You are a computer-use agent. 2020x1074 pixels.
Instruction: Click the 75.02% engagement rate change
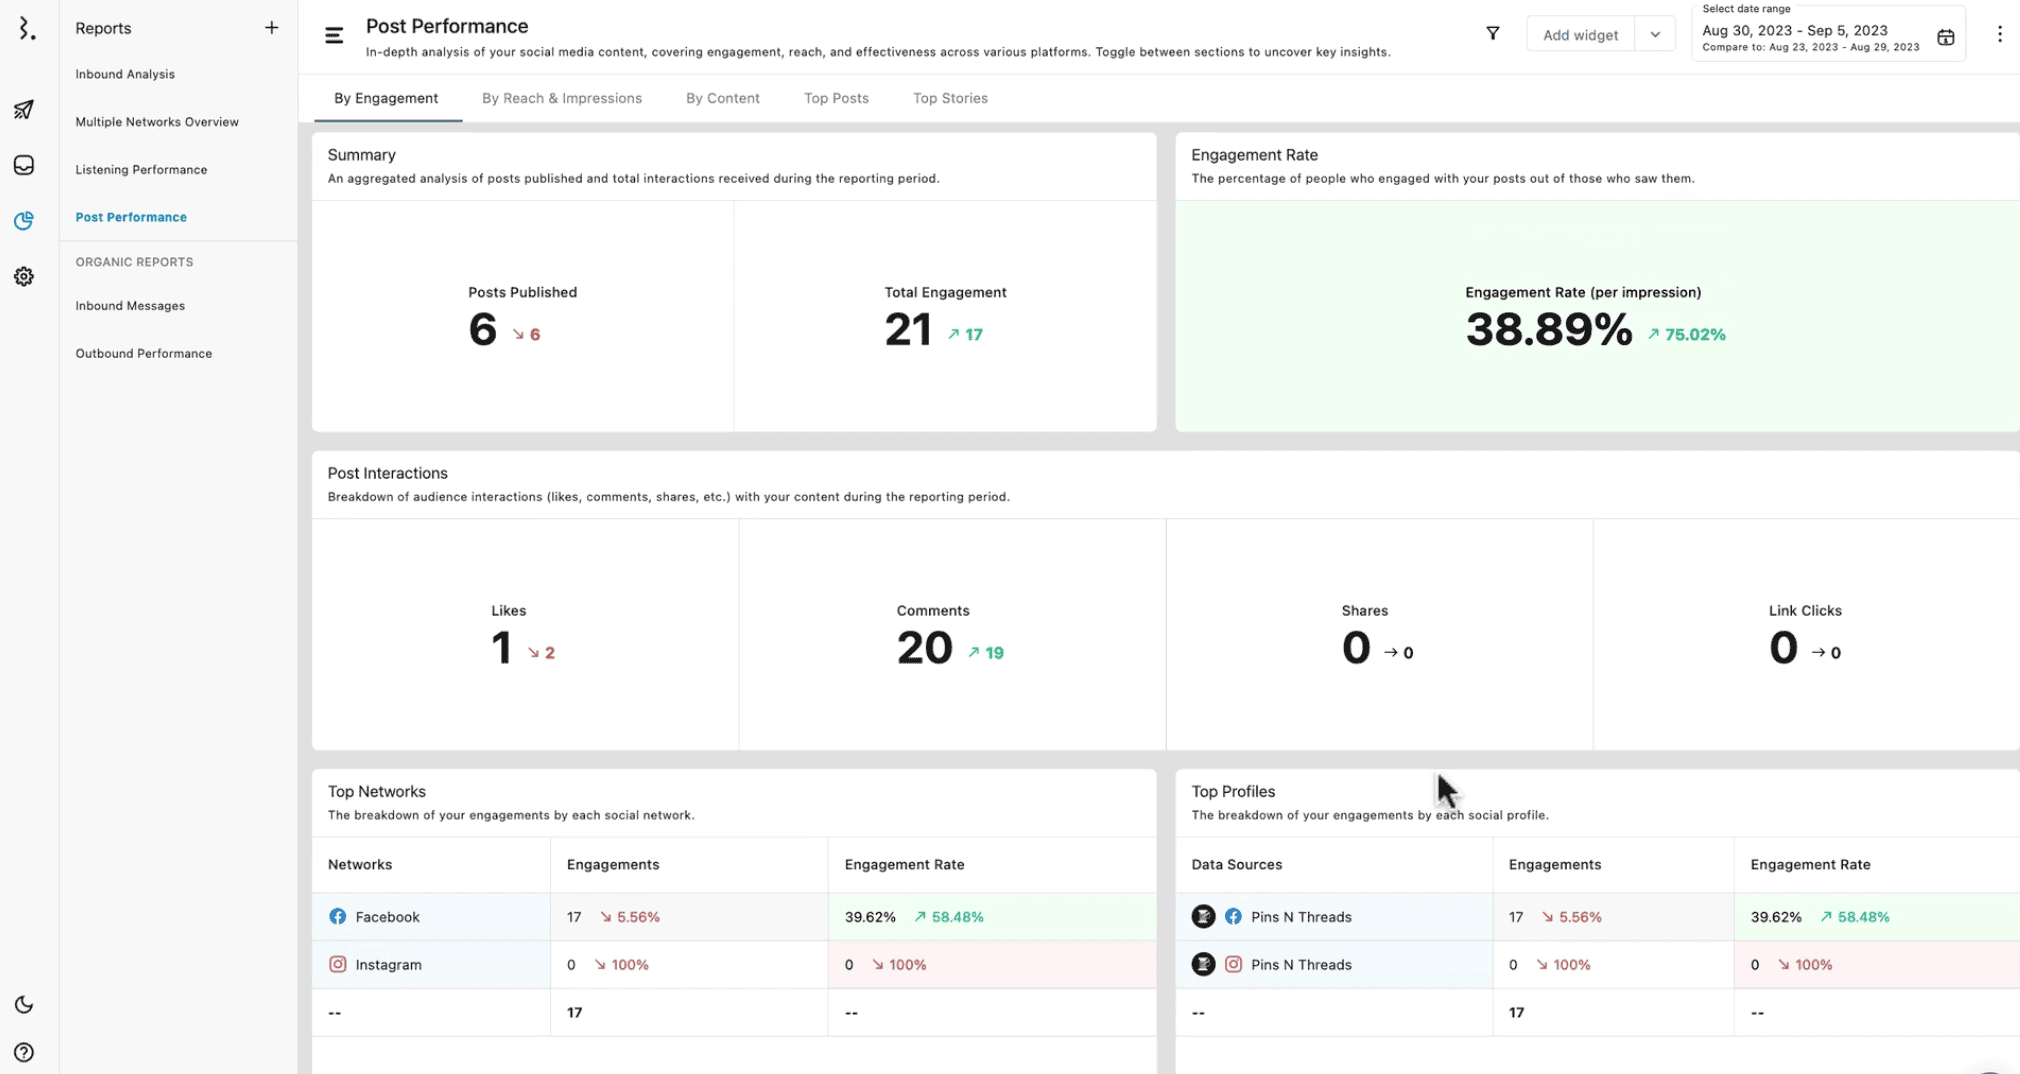[x=1687, y=335]
